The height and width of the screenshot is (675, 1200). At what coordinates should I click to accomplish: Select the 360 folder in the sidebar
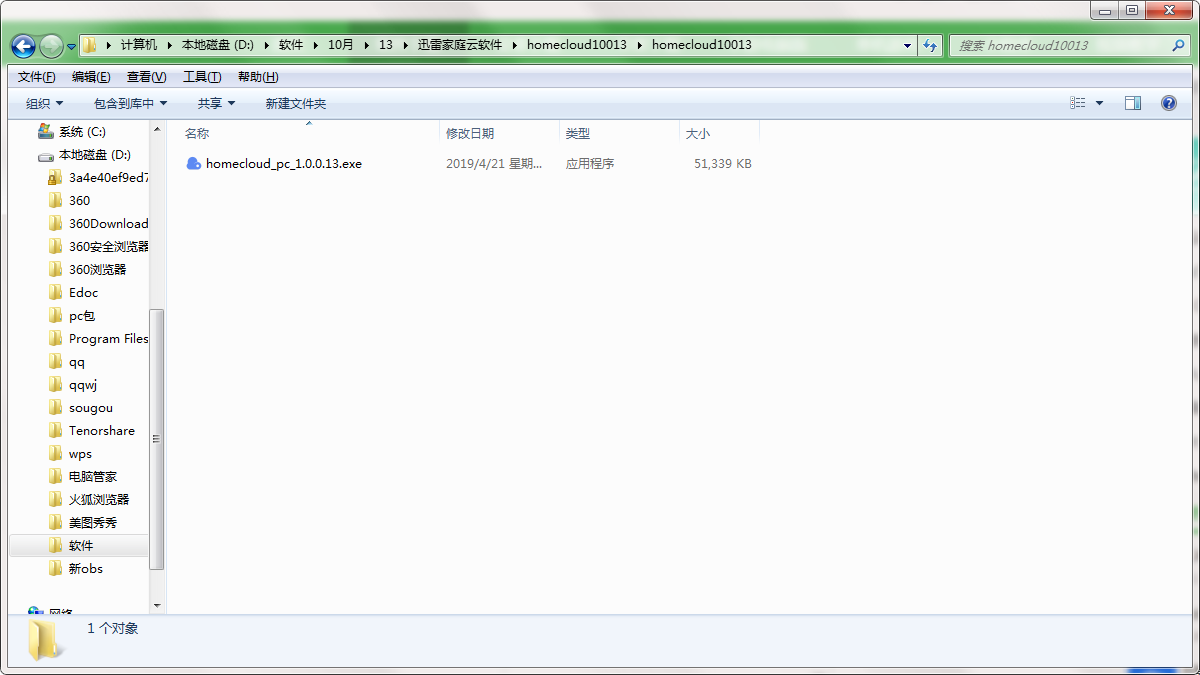point(79,201)
